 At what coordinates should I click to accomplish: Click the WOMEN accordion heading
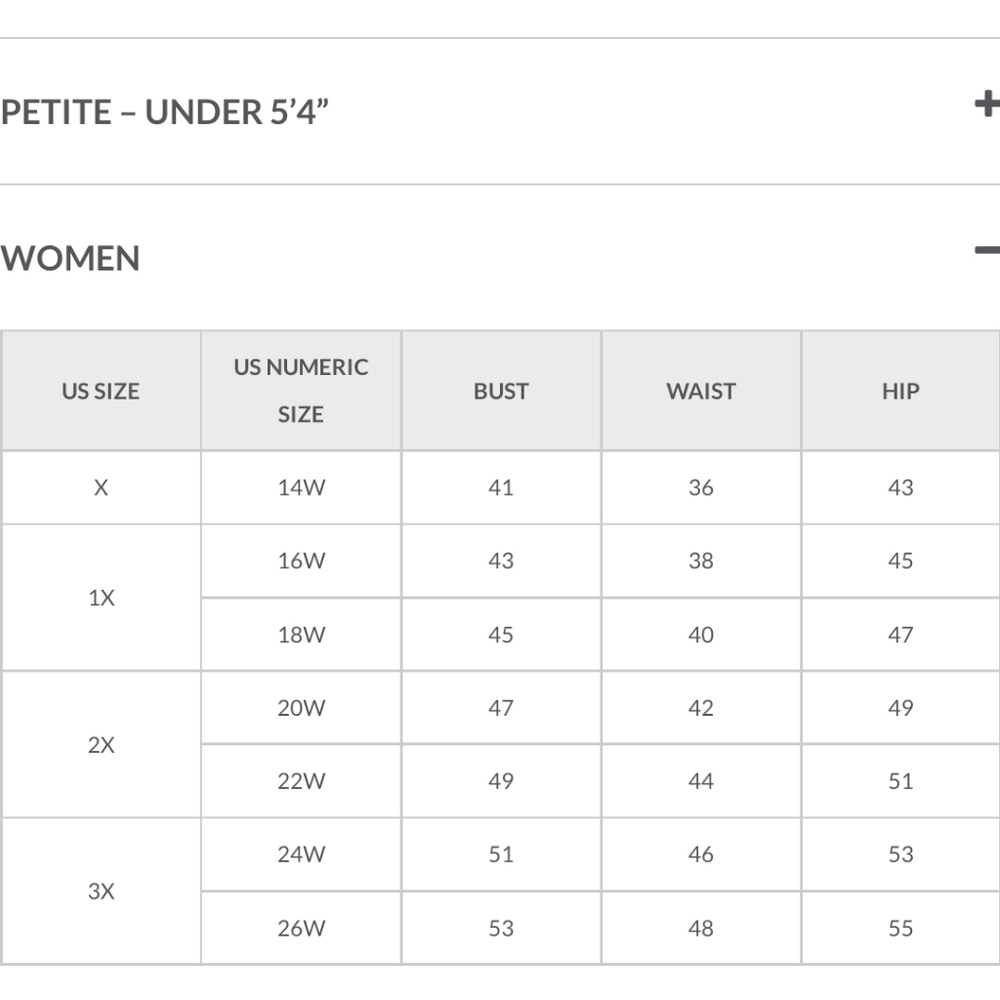[x=70, y=258]
